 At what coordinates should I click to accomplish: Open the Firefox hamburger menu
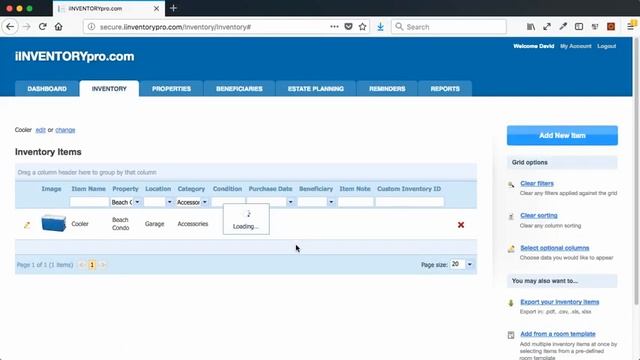tap(631, 27)
